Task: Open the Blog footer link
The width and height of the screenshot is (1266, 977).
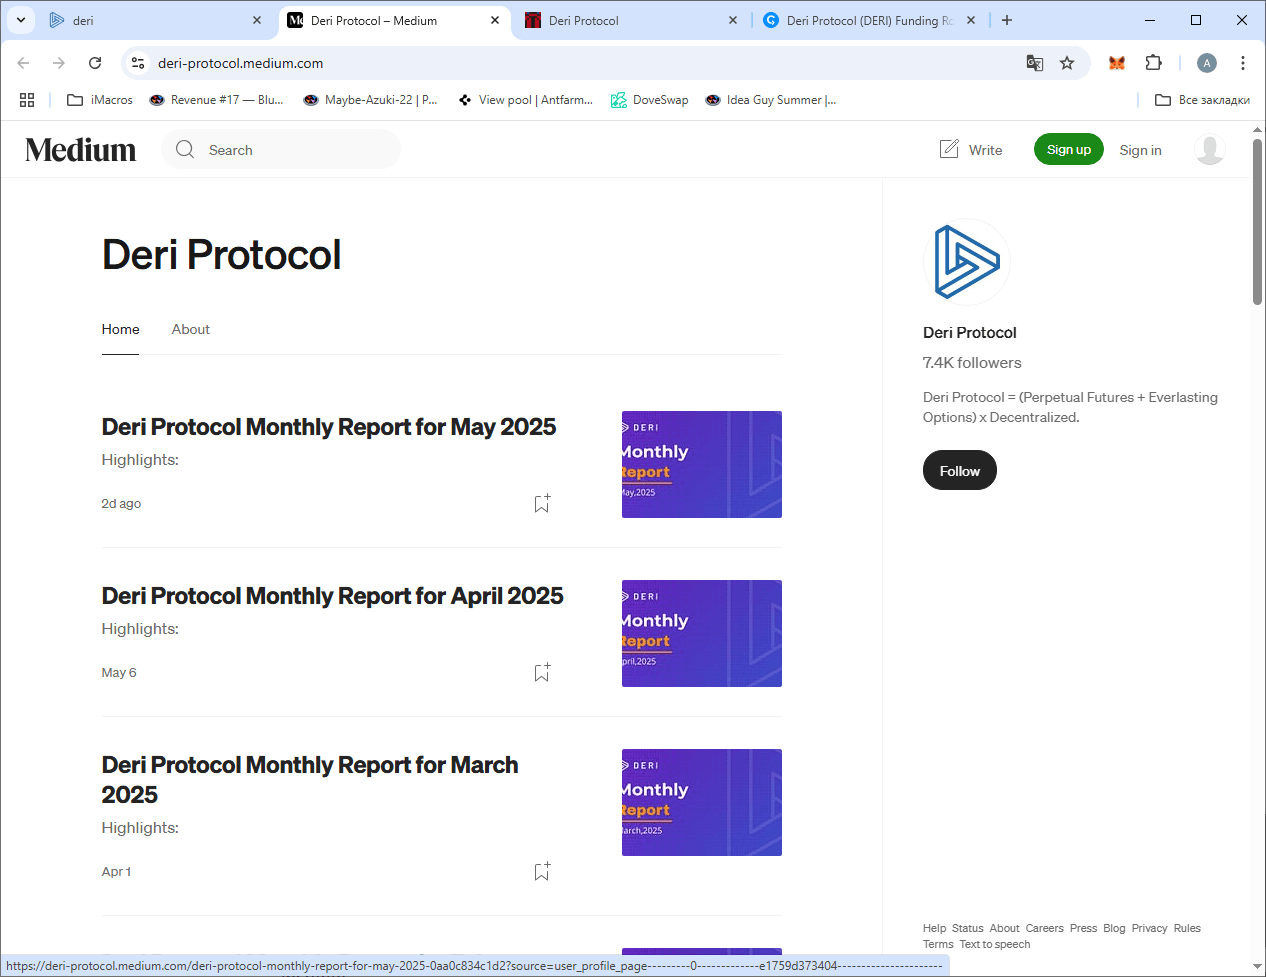Action: coord(1114,928)
